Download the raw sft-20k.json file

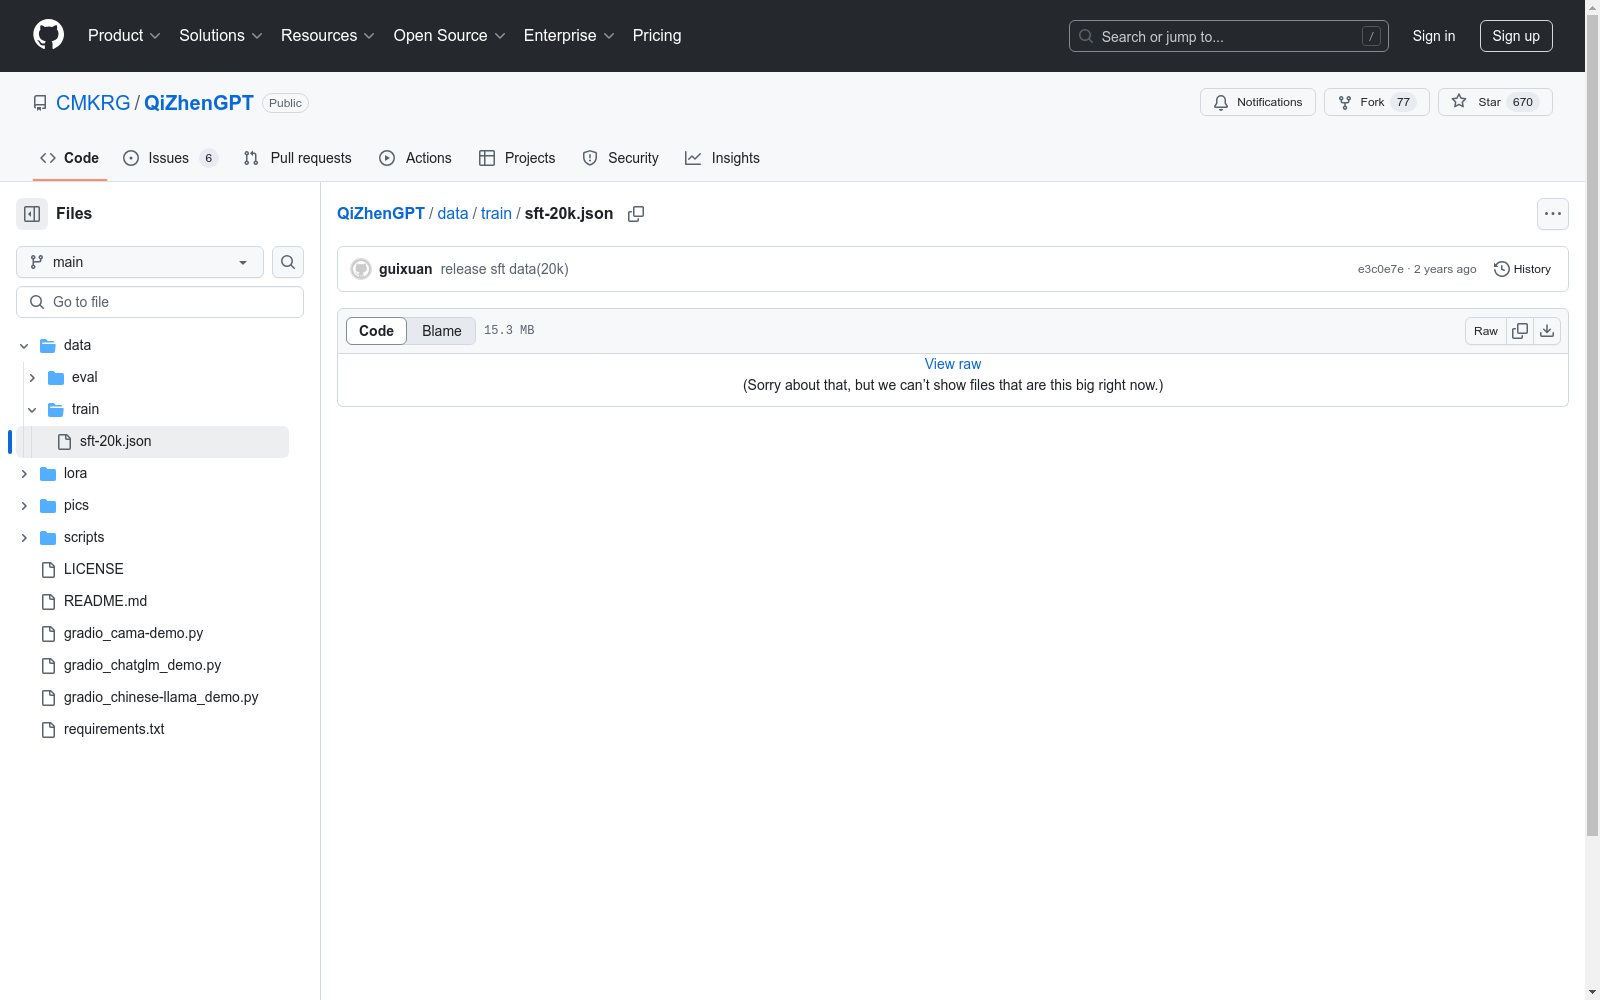coord(1547,331)
